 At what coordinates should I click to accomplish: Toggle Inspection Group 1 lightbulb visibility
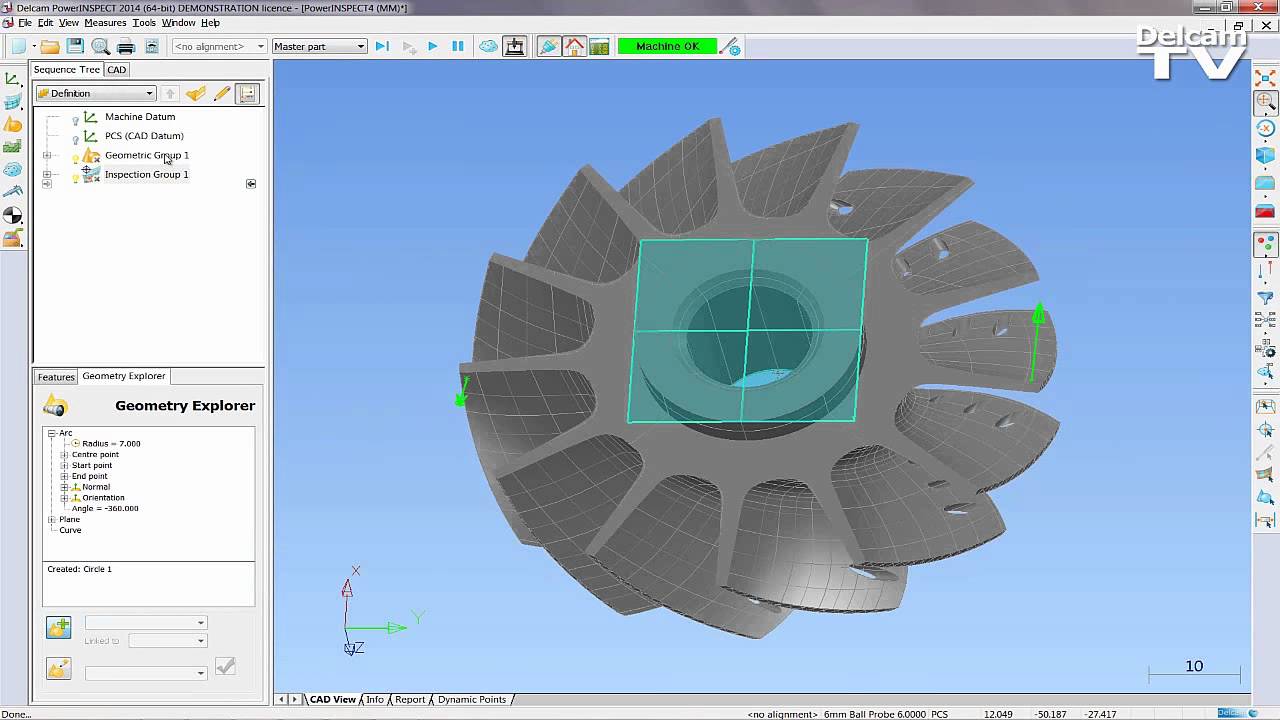coord(75,177)
